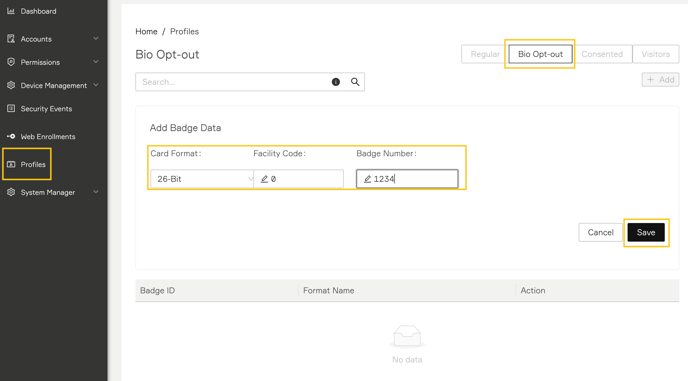688x381 pixels.
Task: Click the Facility Code input field
Action: coord(298,179)
